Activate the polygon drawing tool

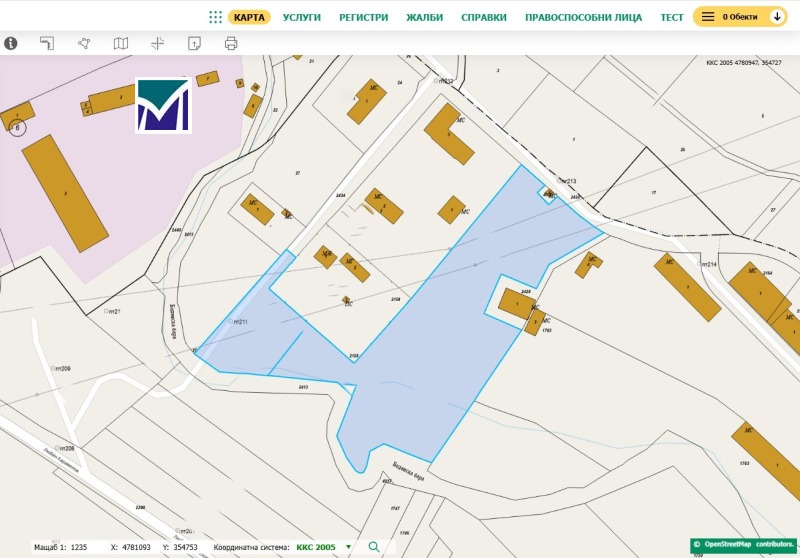click(x=84, y=43)
